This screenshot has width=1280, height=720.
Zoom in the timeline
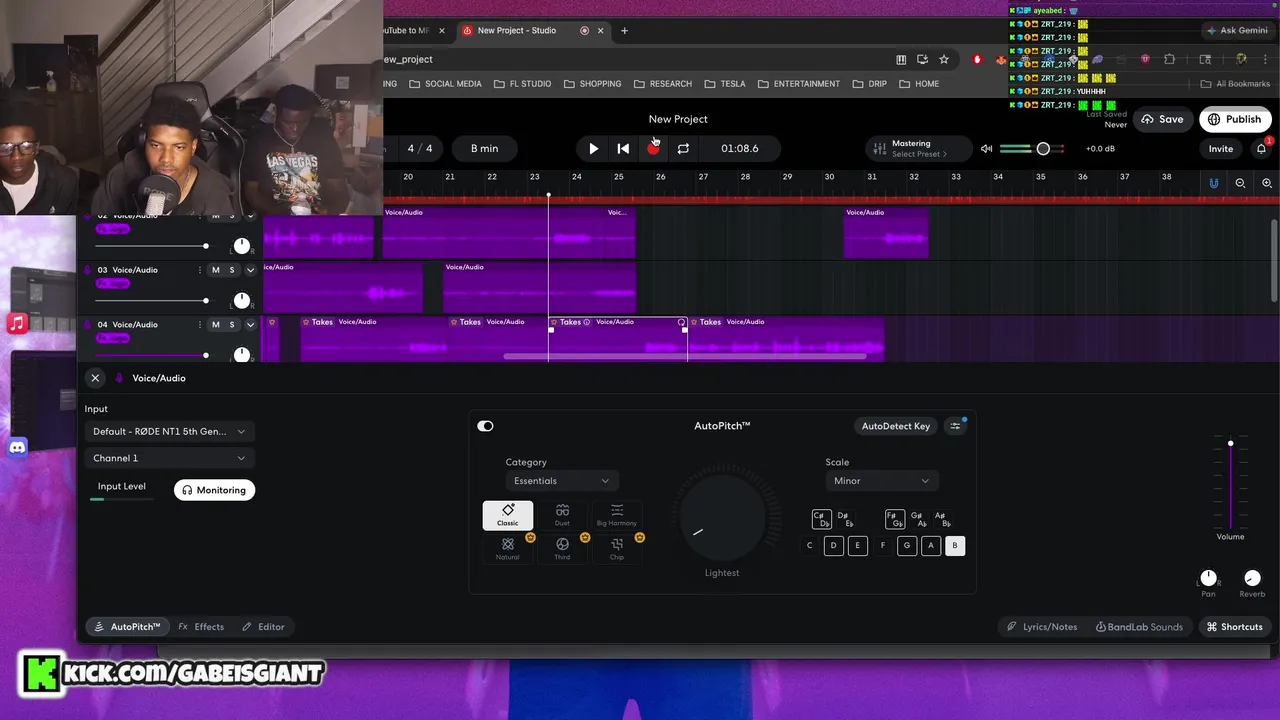point(1267,183)
